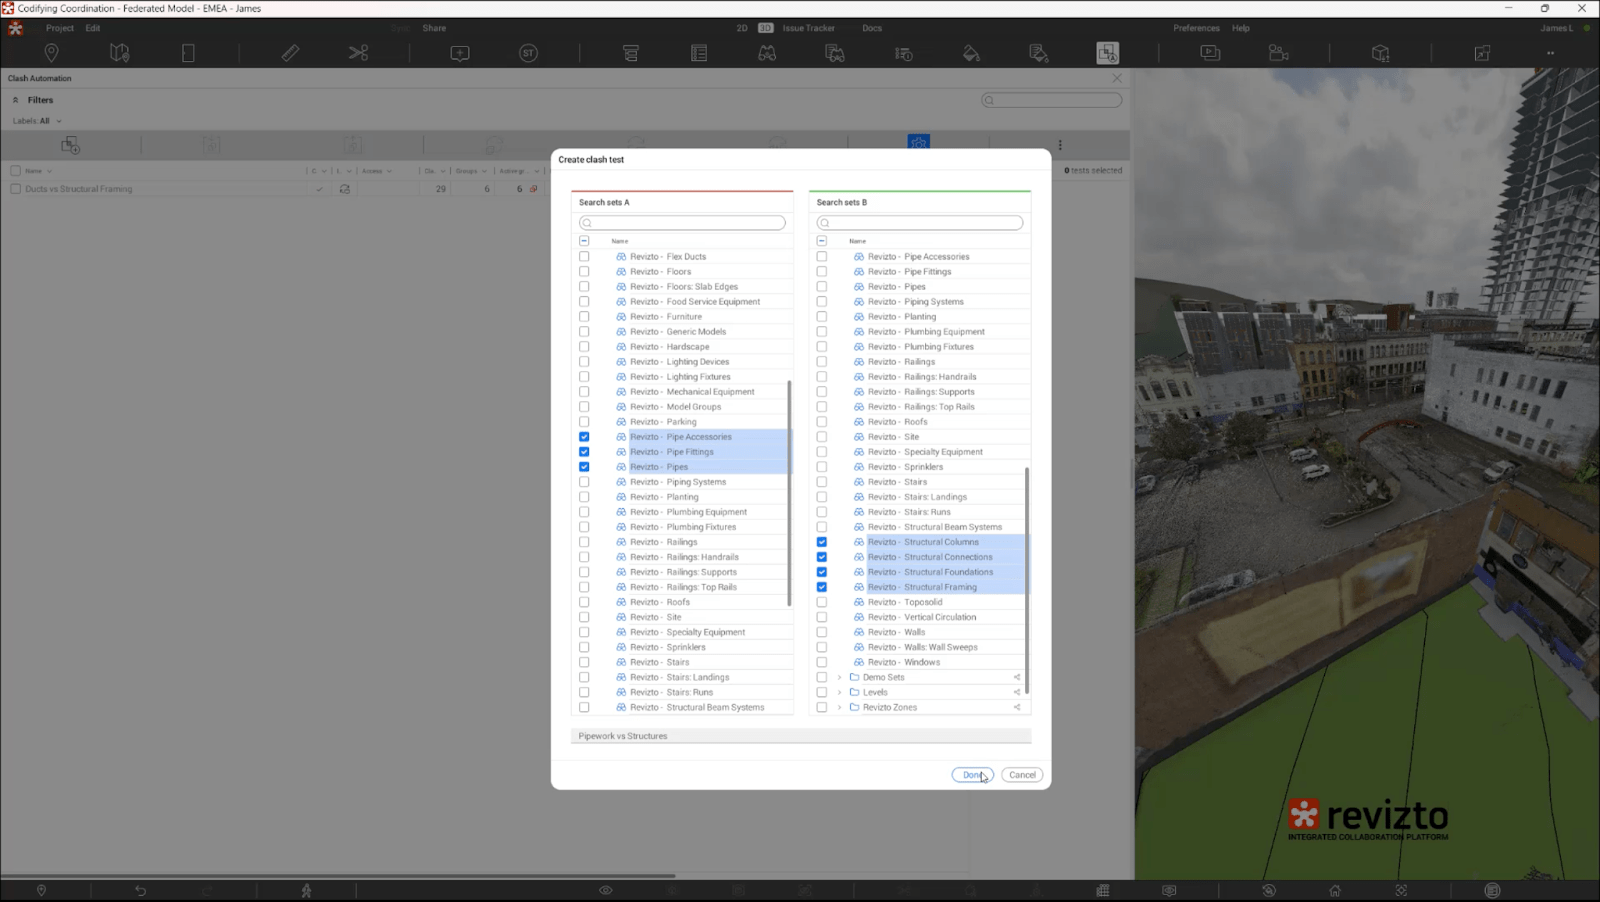Viewport: 1600px width, 902px height.
Task: Open the Measure tool
Action: (x=288, y=52)
